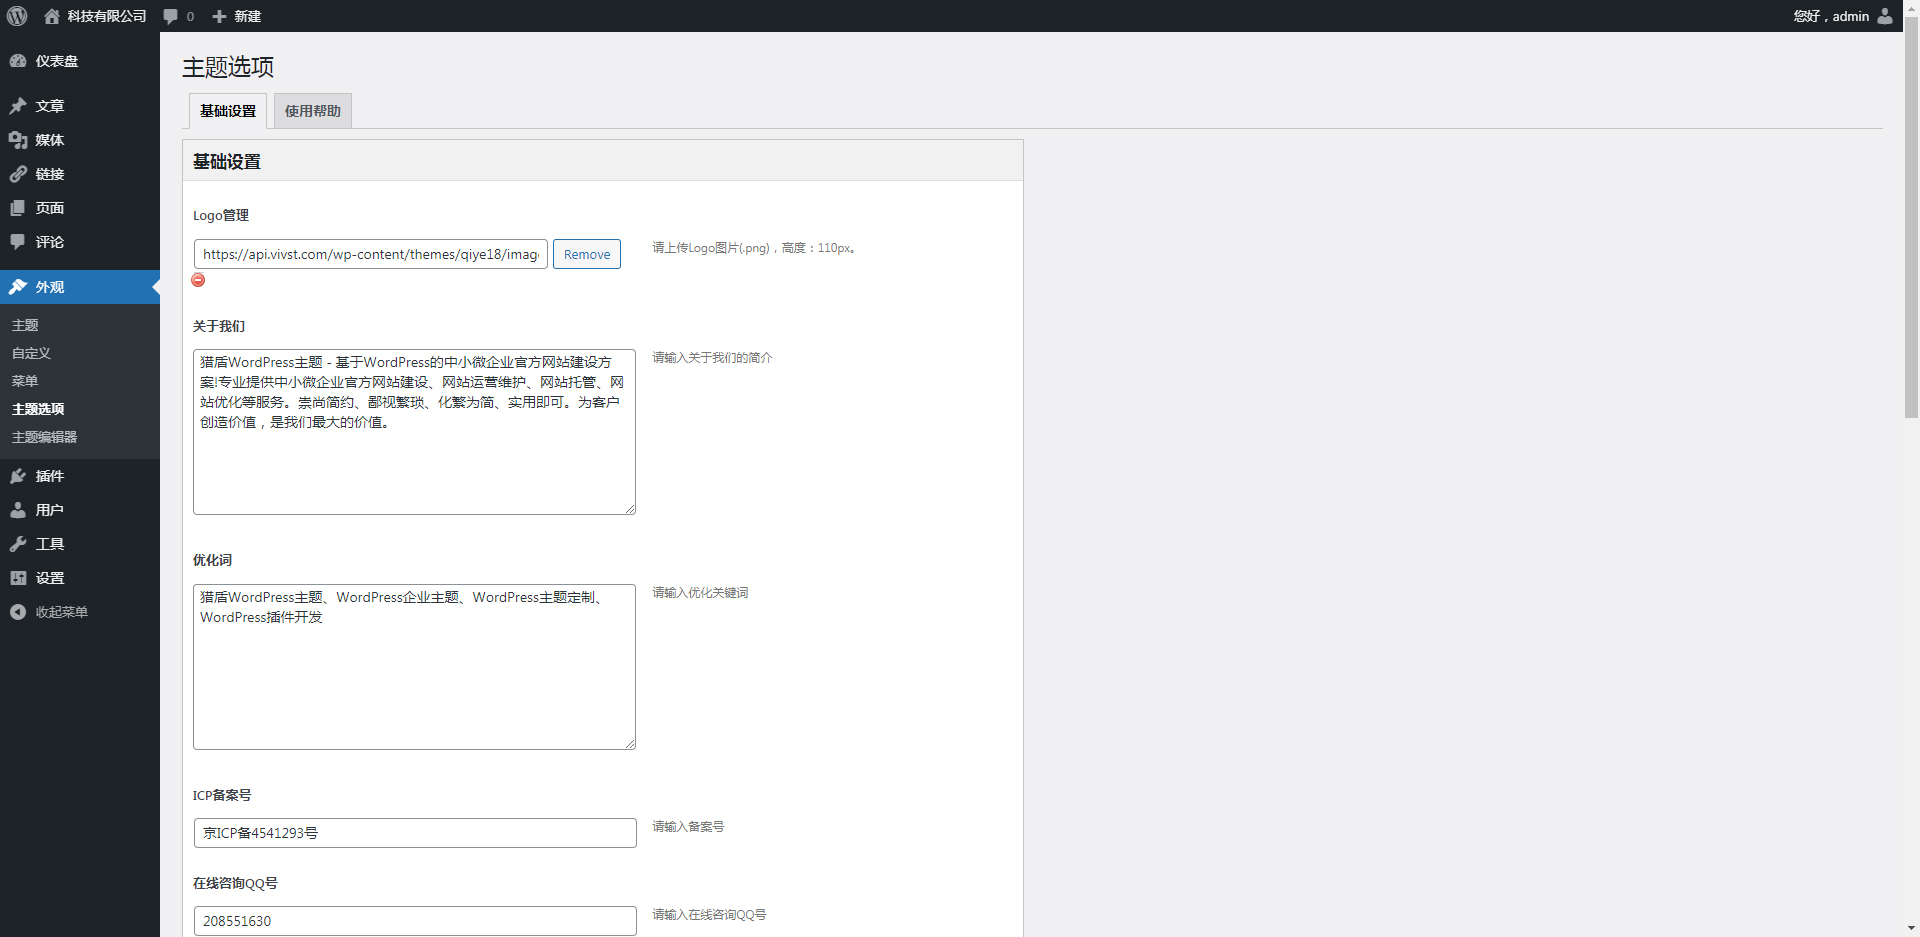The image size is (1920, 937).
Task: Click the 优化词 textarea
Action: (414, 667)
